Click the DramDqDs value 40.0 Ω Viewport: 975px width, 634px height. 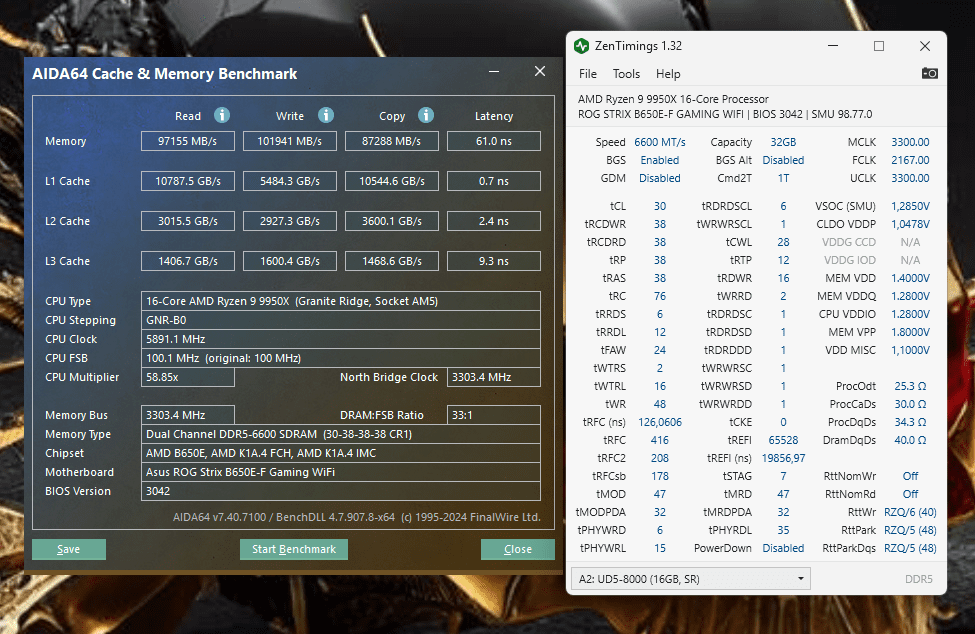[x=910, y=441]
